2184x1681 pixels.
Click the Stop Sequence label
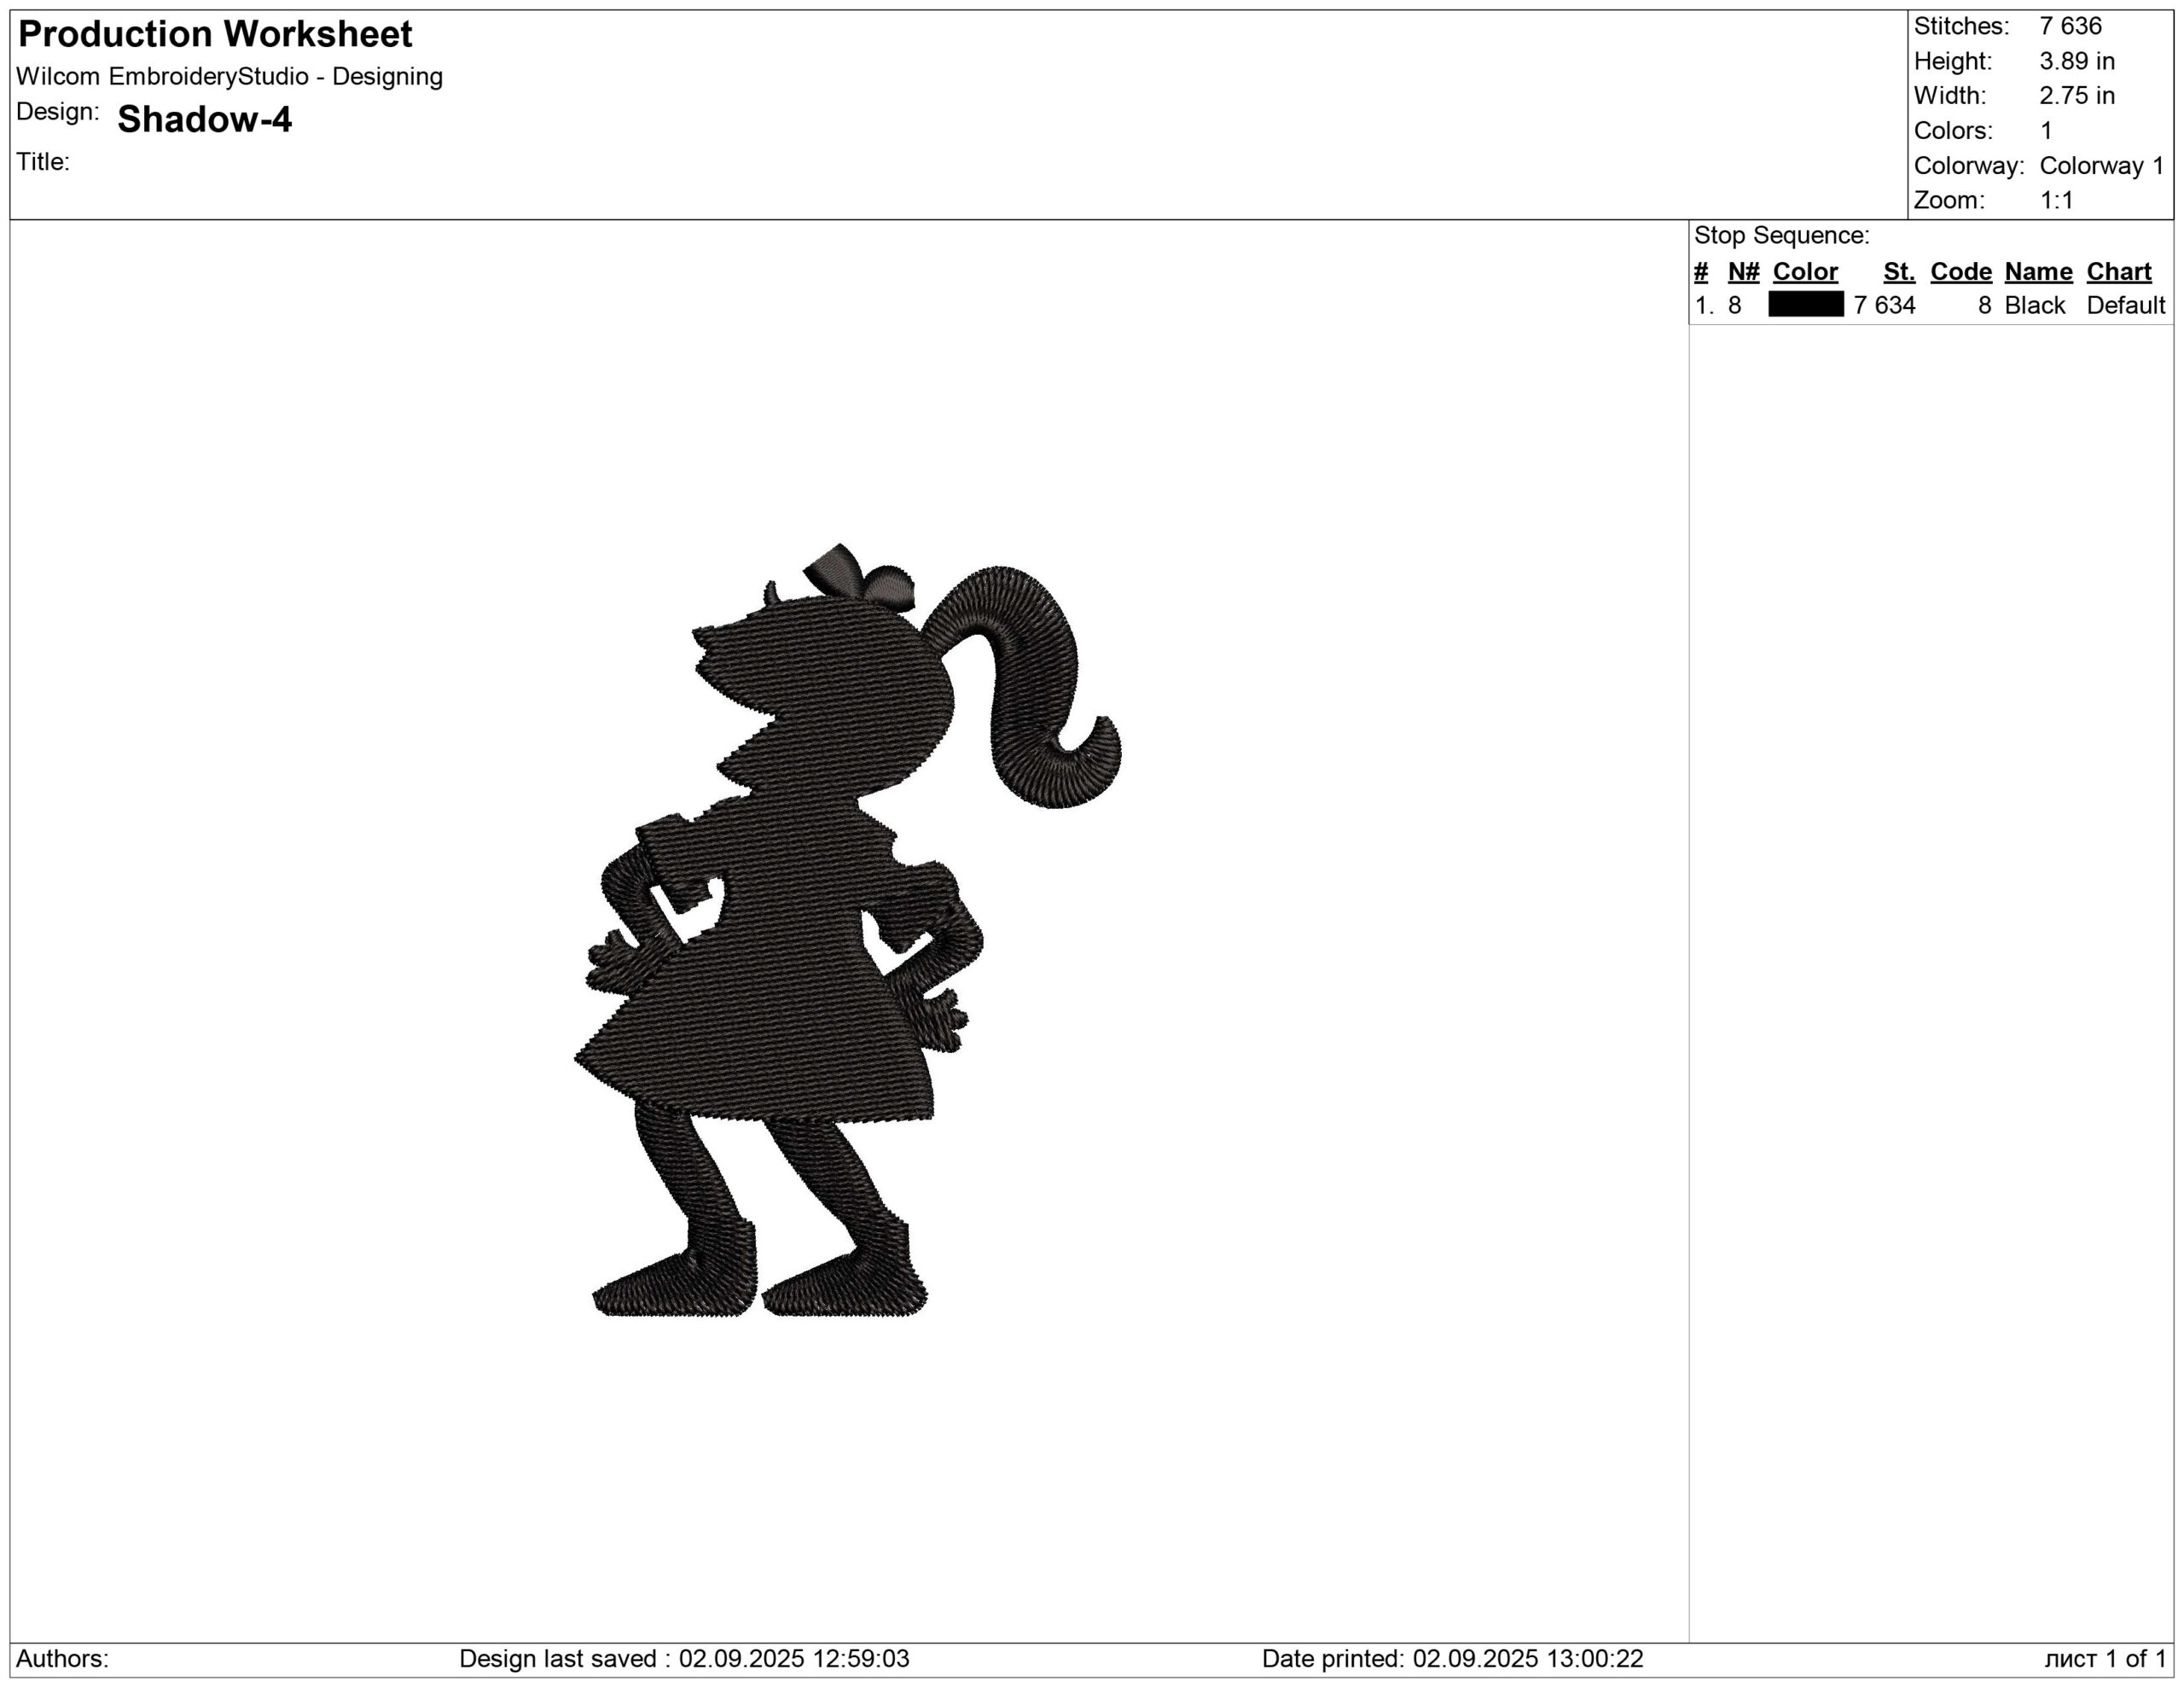pyautogui.click(x=1781, y=236)
